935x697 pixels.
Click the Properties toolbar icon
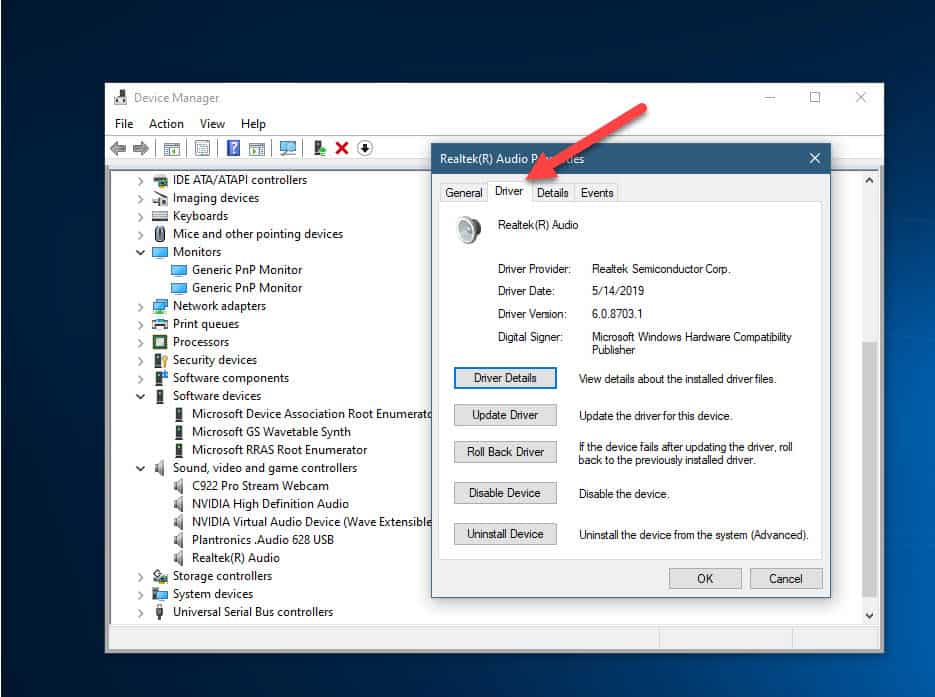202,148
